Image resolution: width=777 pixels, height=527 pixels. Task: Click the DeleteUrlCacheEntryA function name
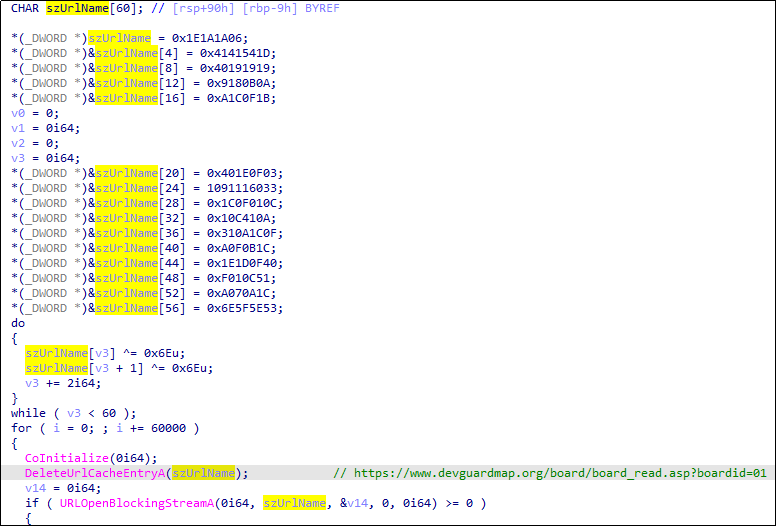[95, 473]
